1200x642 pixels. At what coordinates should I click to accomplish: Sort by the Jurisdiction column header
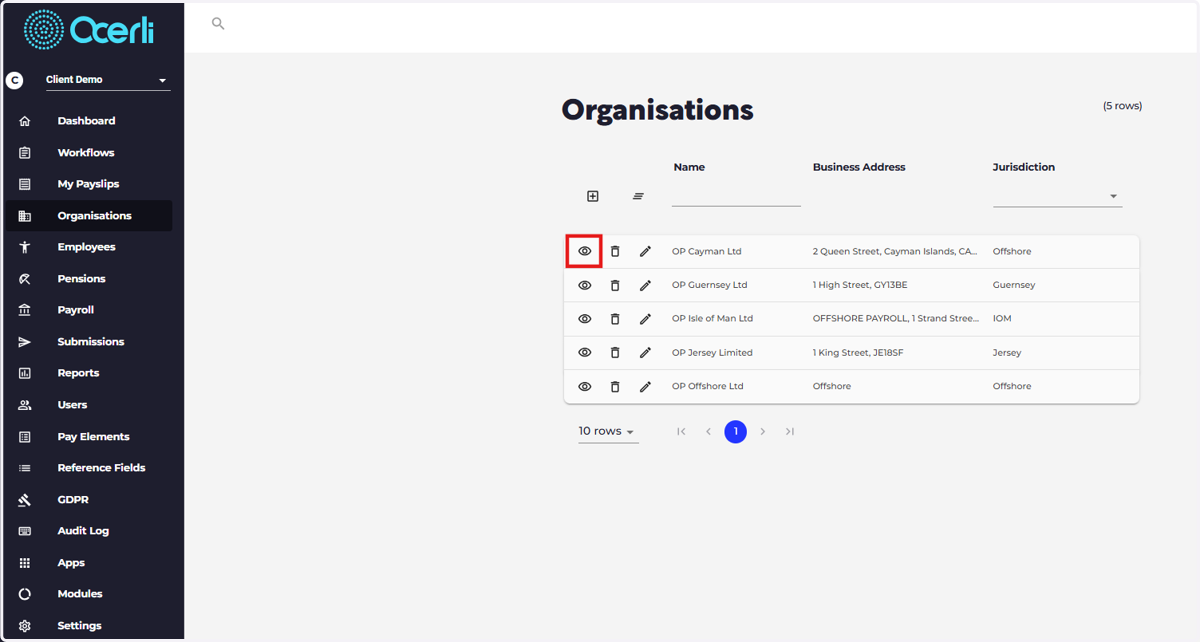[x=1023, y=167]
